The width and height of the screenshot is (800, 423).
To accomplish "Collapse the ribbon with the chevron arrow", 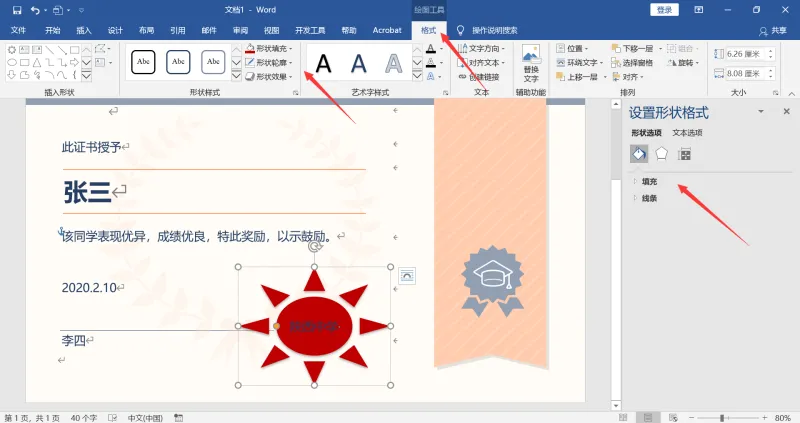I will (791, 93).
